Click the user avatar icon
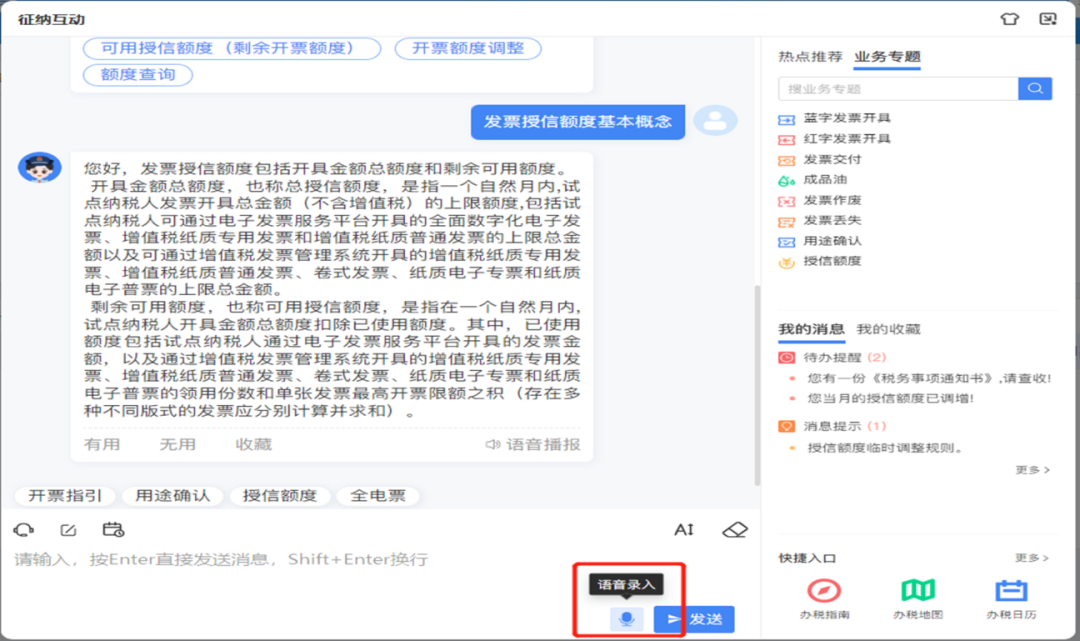Screen dimensions: 1080x641 tap(715, 120)
